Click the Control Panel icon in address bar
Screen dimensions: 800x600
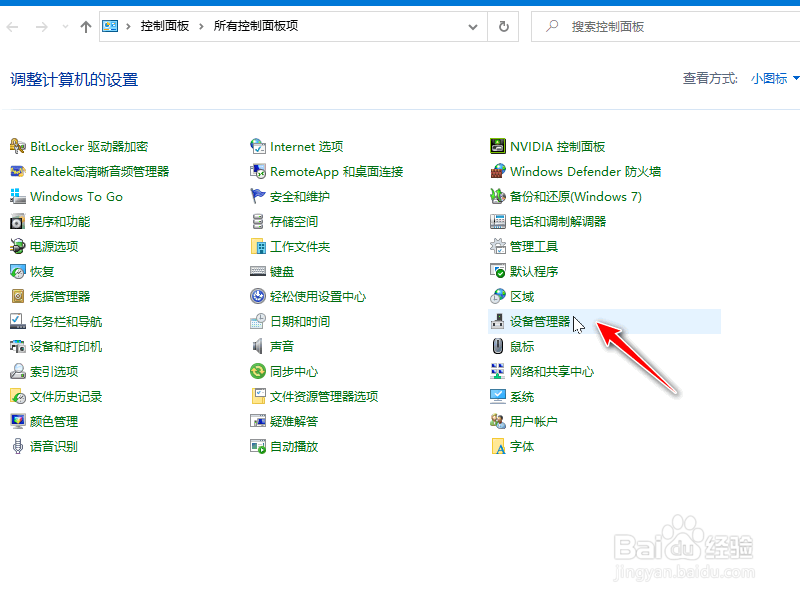[x=110, y=26]
